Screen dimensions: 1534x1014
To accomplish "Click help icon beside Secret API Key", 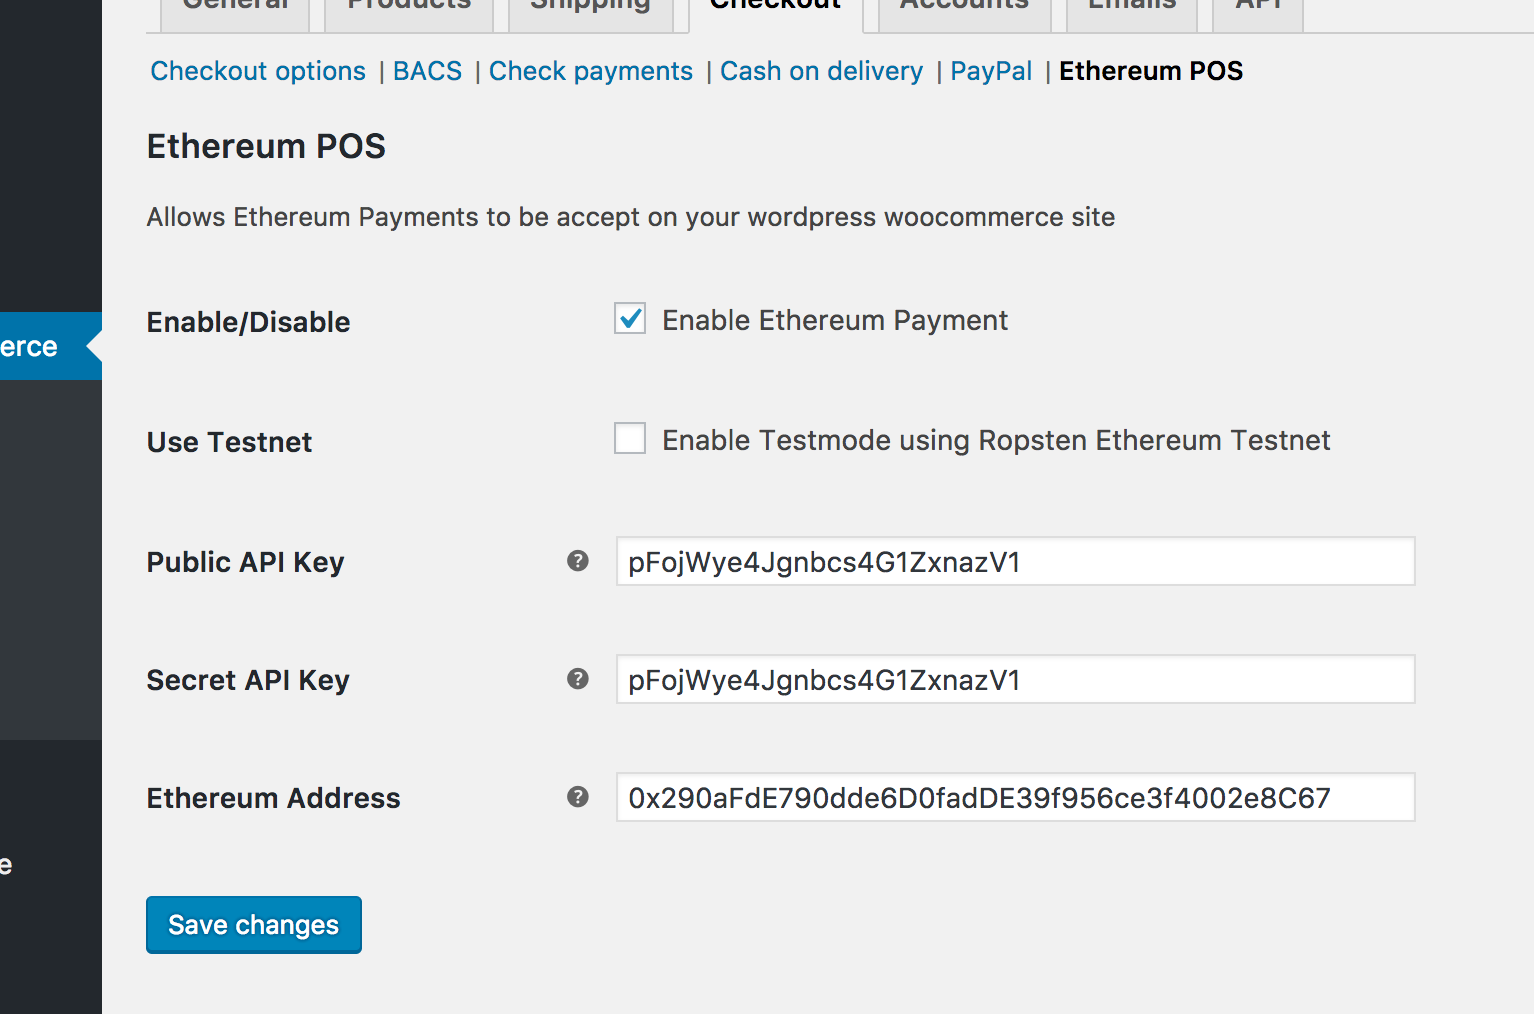I will pos(578,679).
